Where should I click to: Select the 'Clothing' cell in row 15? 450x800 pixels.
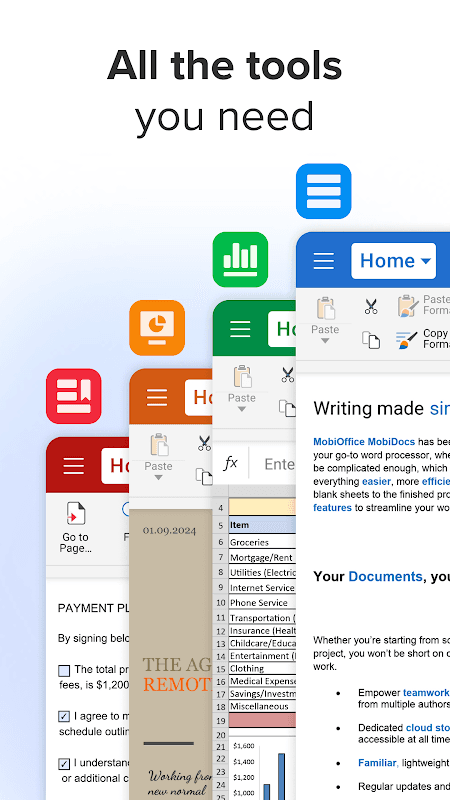click(x=262, y=668)
